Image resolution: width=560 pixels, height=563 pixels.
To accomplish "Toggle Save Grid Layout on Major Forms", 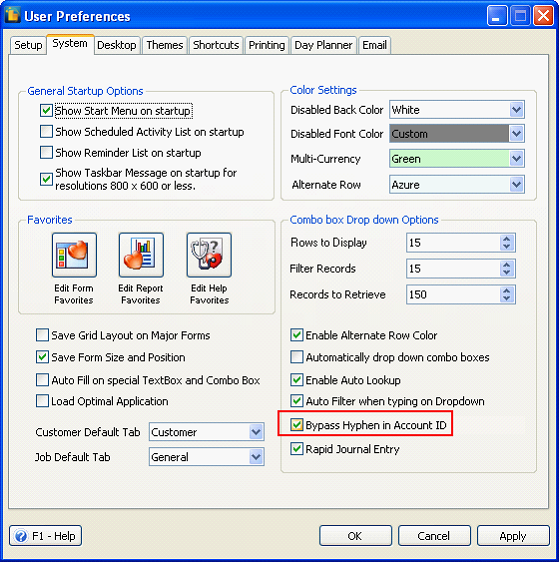I will click(x=42, y=335).
